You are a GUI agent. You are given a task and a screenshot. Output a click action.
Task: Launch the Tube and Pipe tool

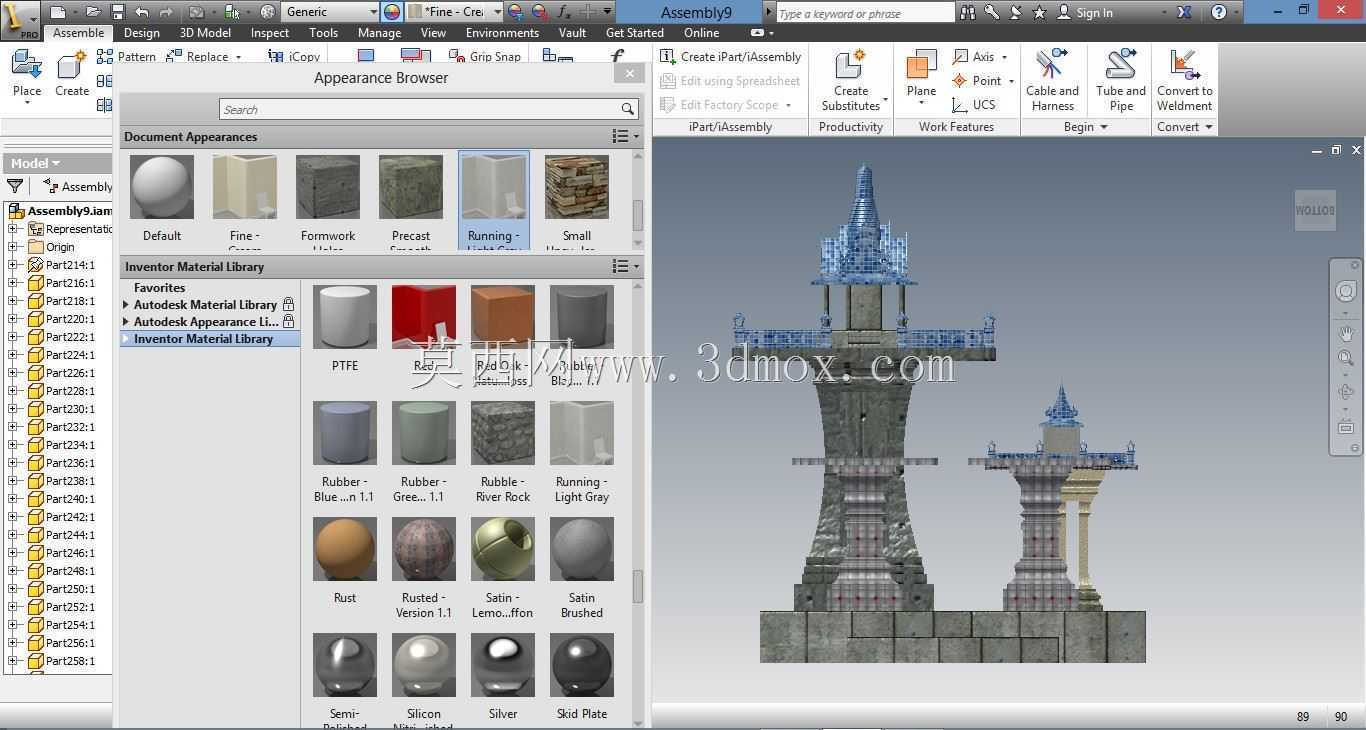pos(1121,79)
